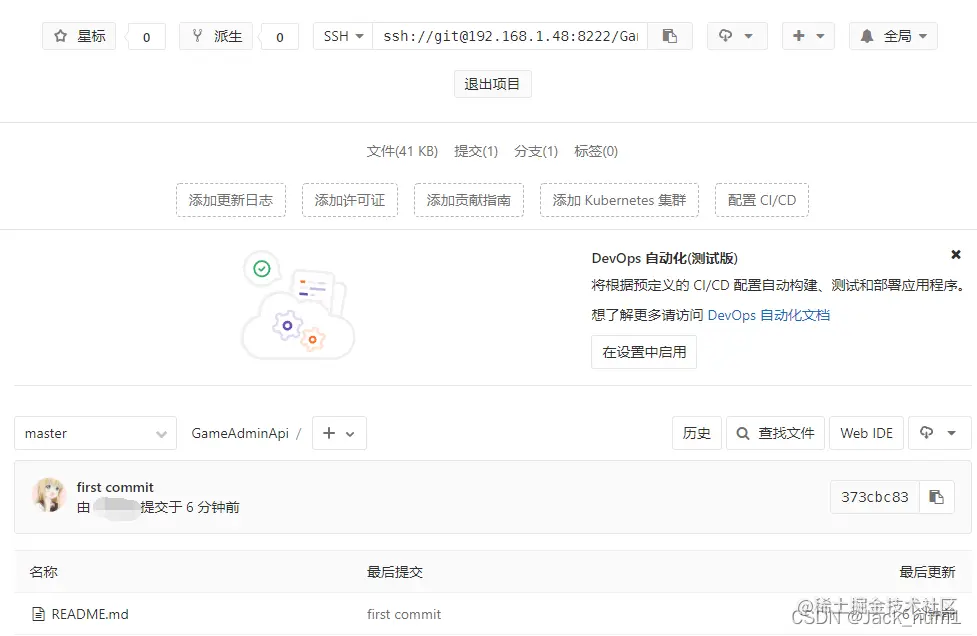Copy commit hash 373cbc83
The height and width of the screenshot is (636, 977).
coord(936,497)
